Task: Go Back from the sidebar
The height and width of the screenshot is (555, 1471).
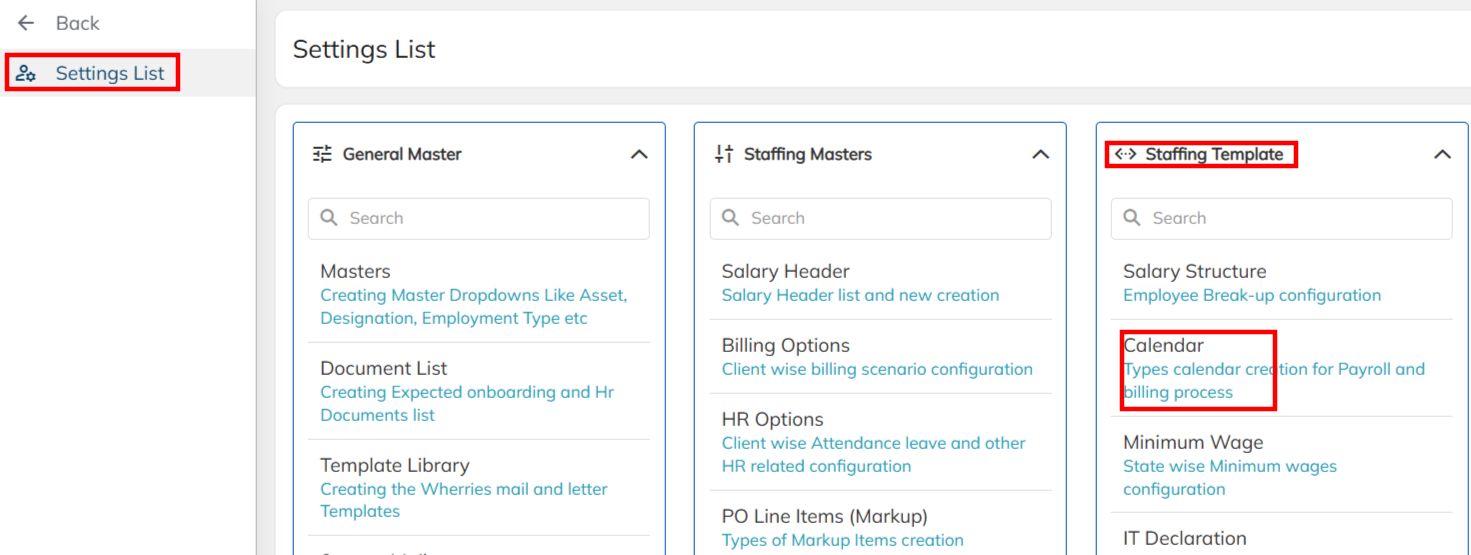Action: pos(77,23)
